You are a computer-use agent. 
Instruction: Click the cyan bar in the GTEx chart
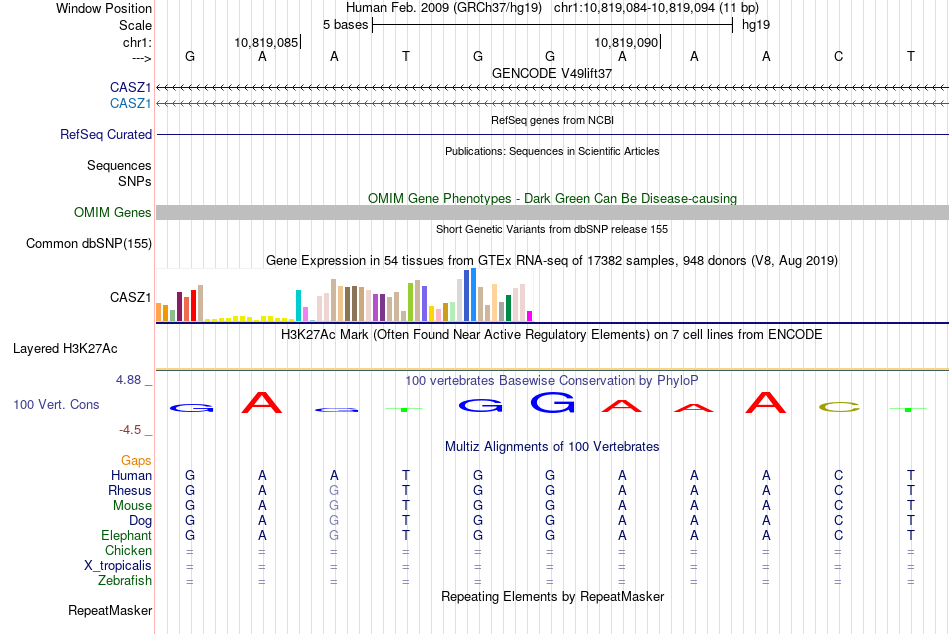(x=298, y=305)
